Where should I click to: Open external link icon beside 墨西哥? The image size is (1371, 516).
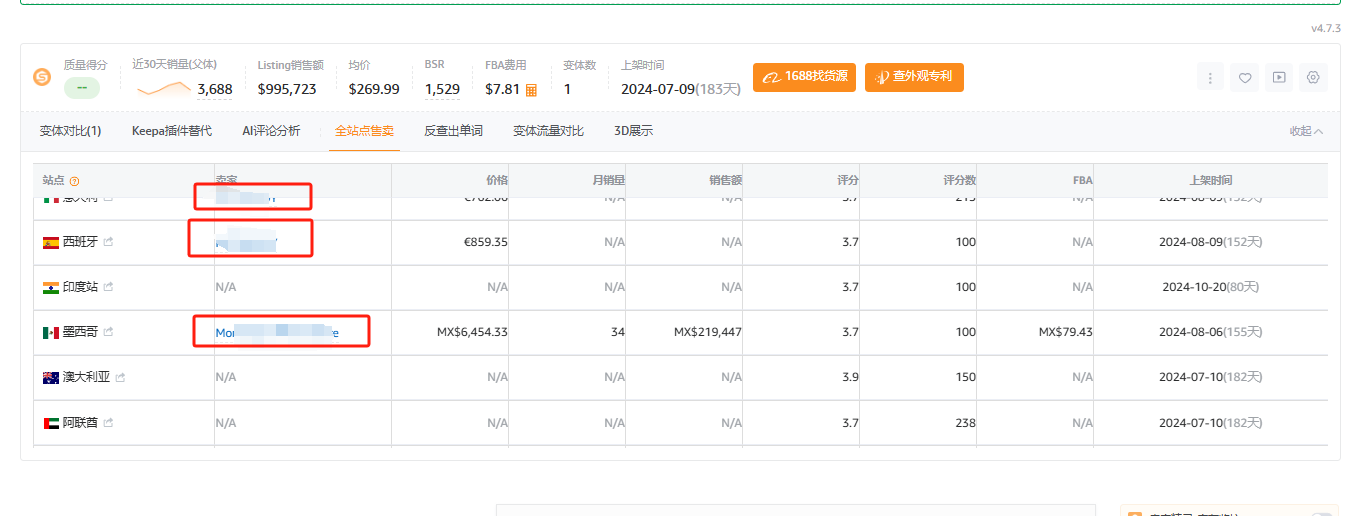(108, 332)
